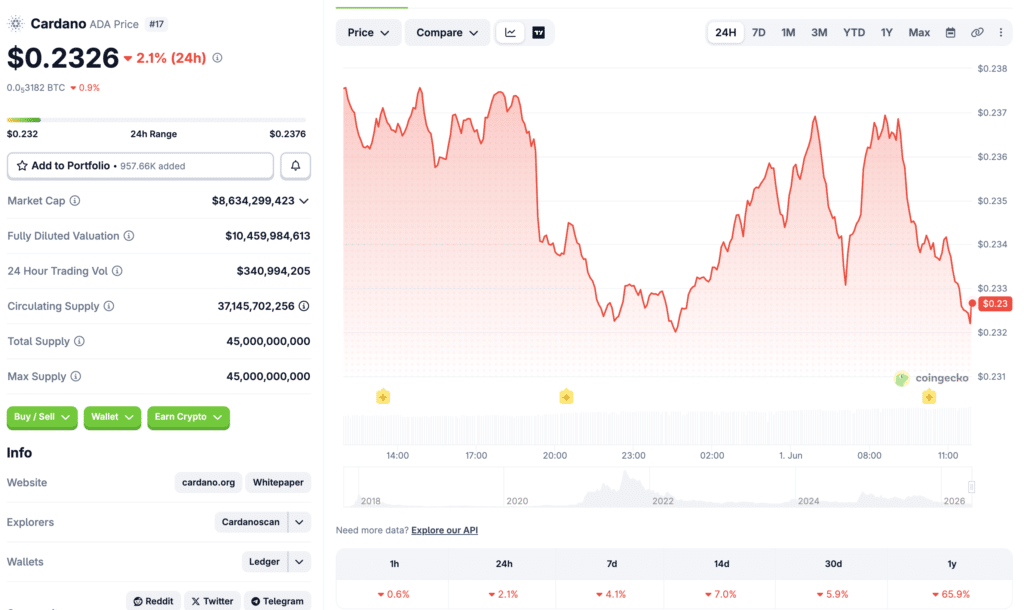Click the #17 rank badge
This screenshot has height=610, width=1024.
pyautogui.click(x=156, y=24)
